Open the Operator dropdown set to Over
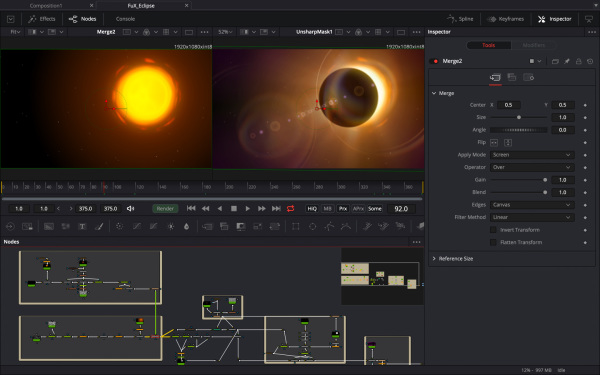The height and width of the screenshot is (375, 600). pos(532,167)
